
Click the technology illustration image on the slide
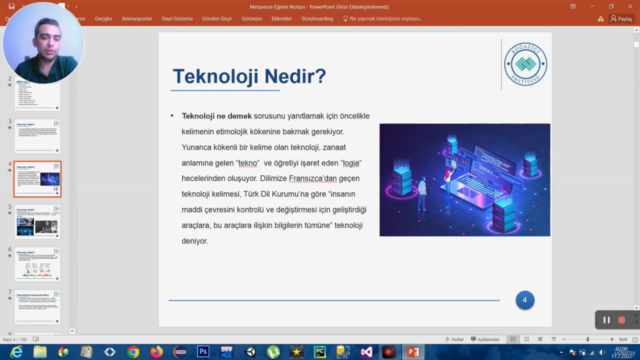point(465,180)
